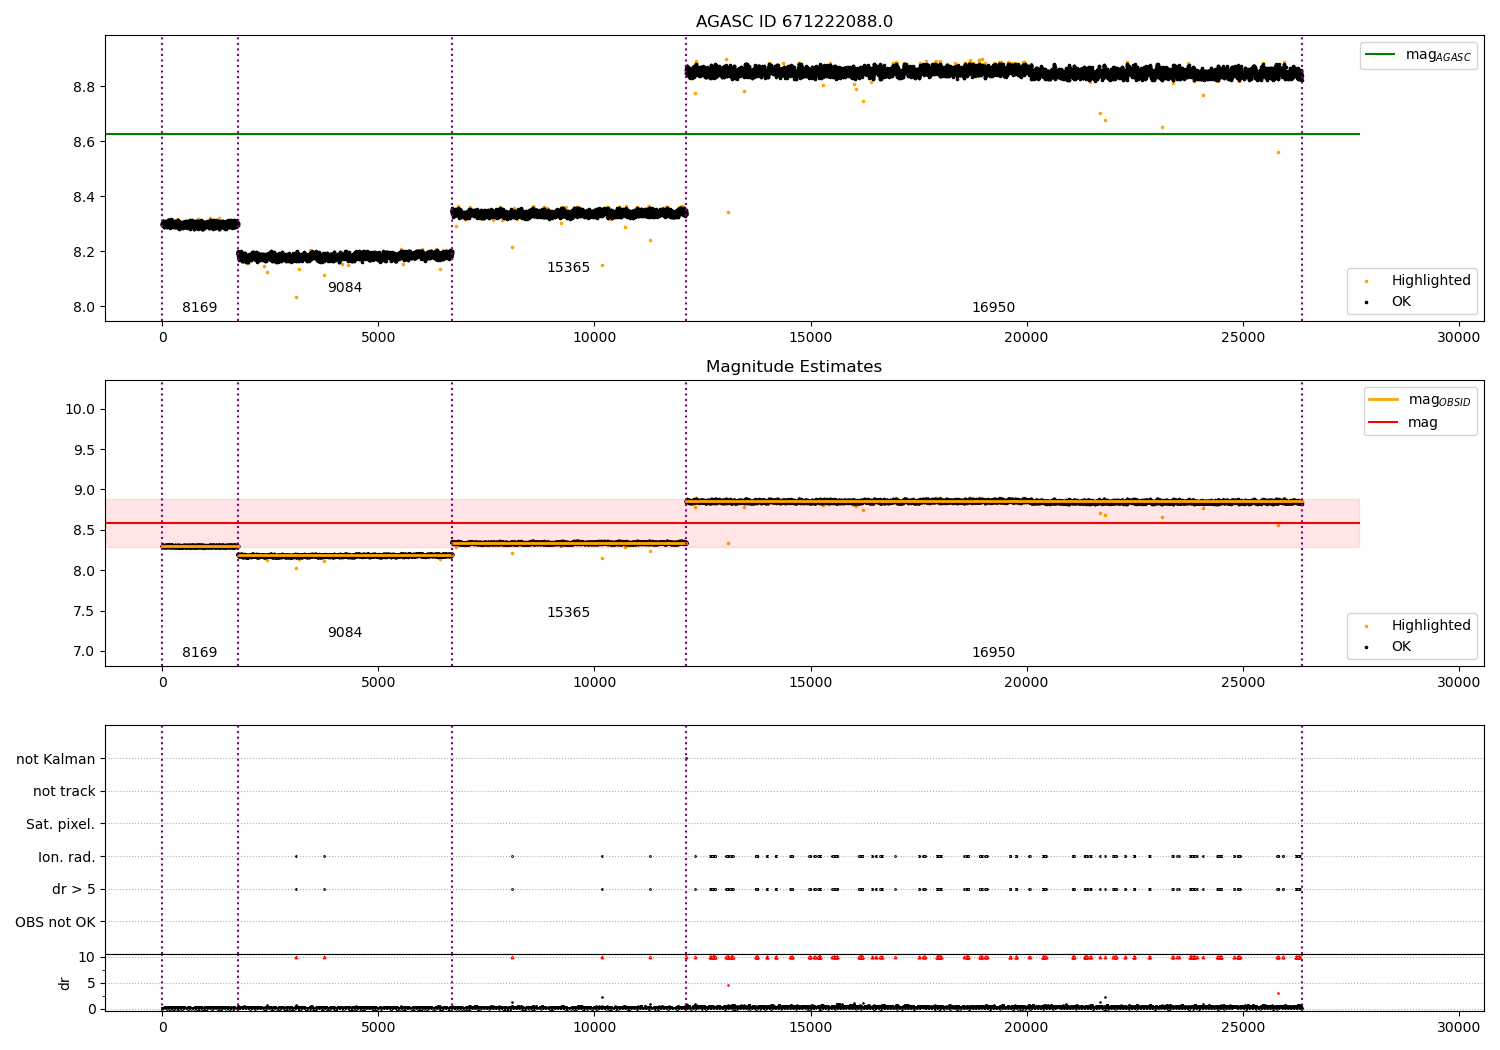
Task: Click the 15000 x-tick under the Magnitude Estimates plot
Action: point(810,683)
